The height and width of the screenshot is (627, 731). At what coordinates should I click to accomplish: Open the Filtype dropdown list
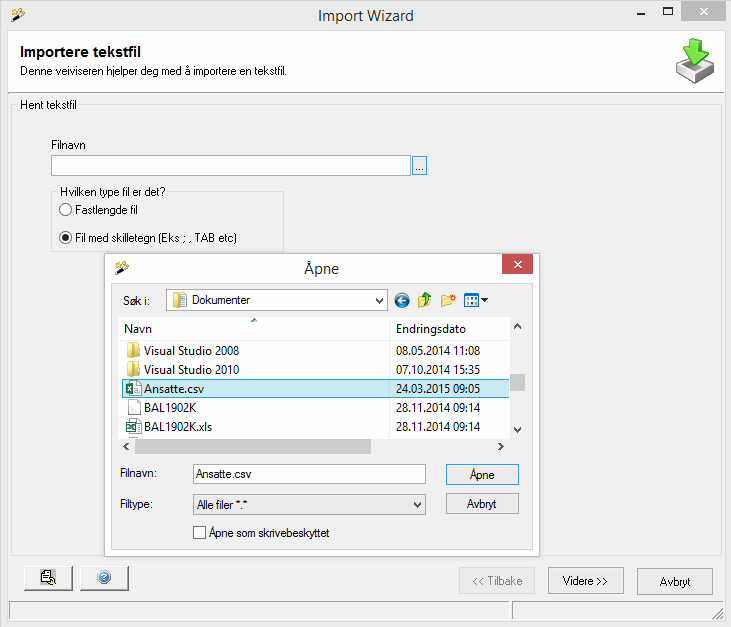[x=417, y=505]
